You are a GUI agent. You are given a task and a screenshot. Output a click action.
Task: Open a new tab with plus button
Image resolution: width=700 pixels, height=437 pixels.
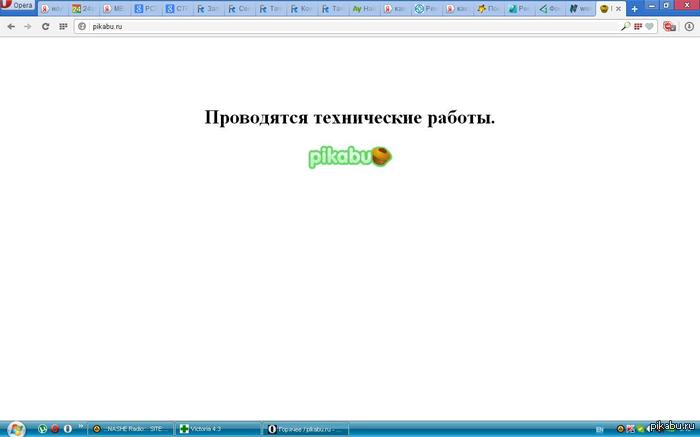634,8
